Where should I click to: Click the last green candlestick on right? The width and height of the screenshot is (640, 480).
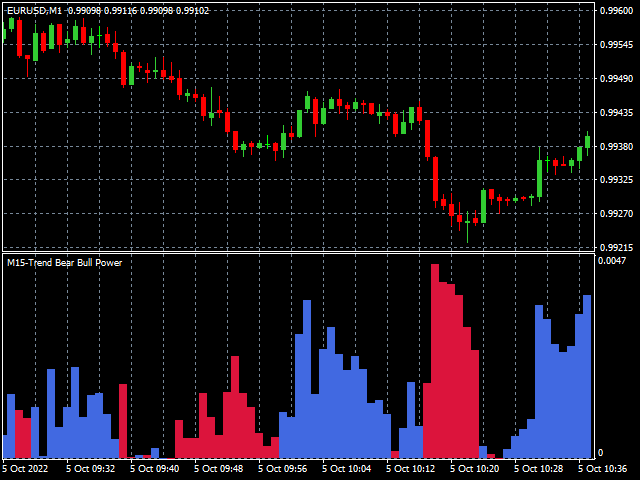point(587,142)
